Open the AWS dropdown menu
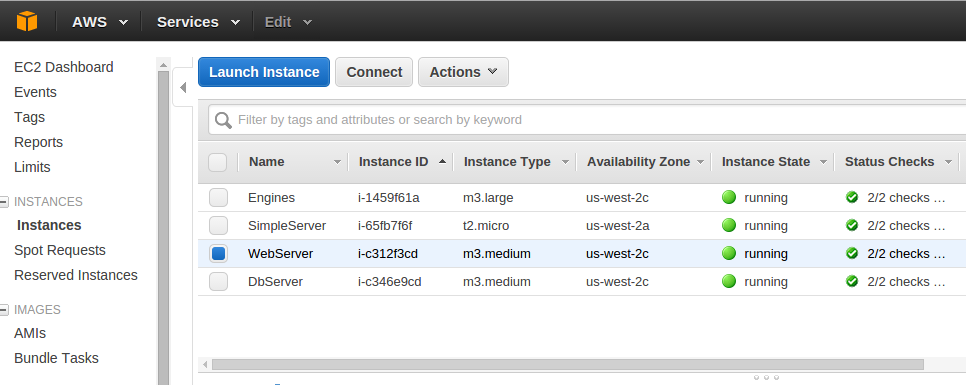The image size is (966, 385). click(100, 22)
